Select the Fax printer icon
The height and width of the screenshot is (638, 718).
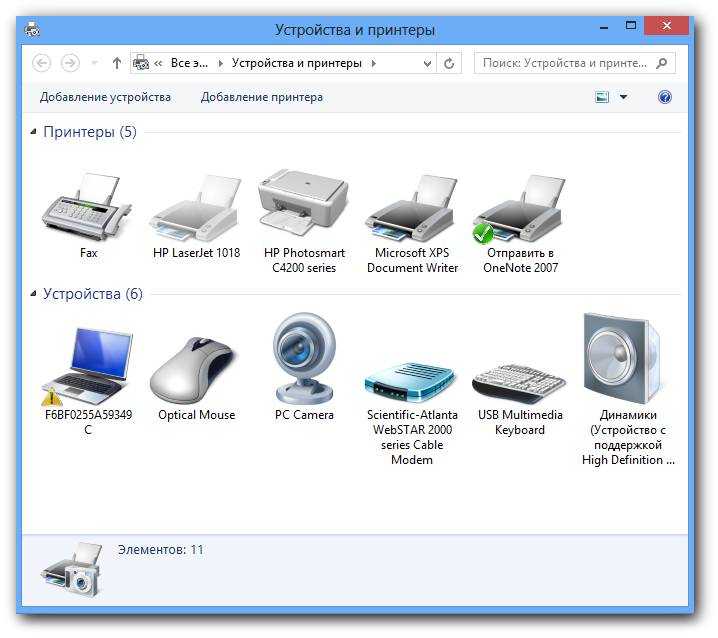[x=87, y=207]
